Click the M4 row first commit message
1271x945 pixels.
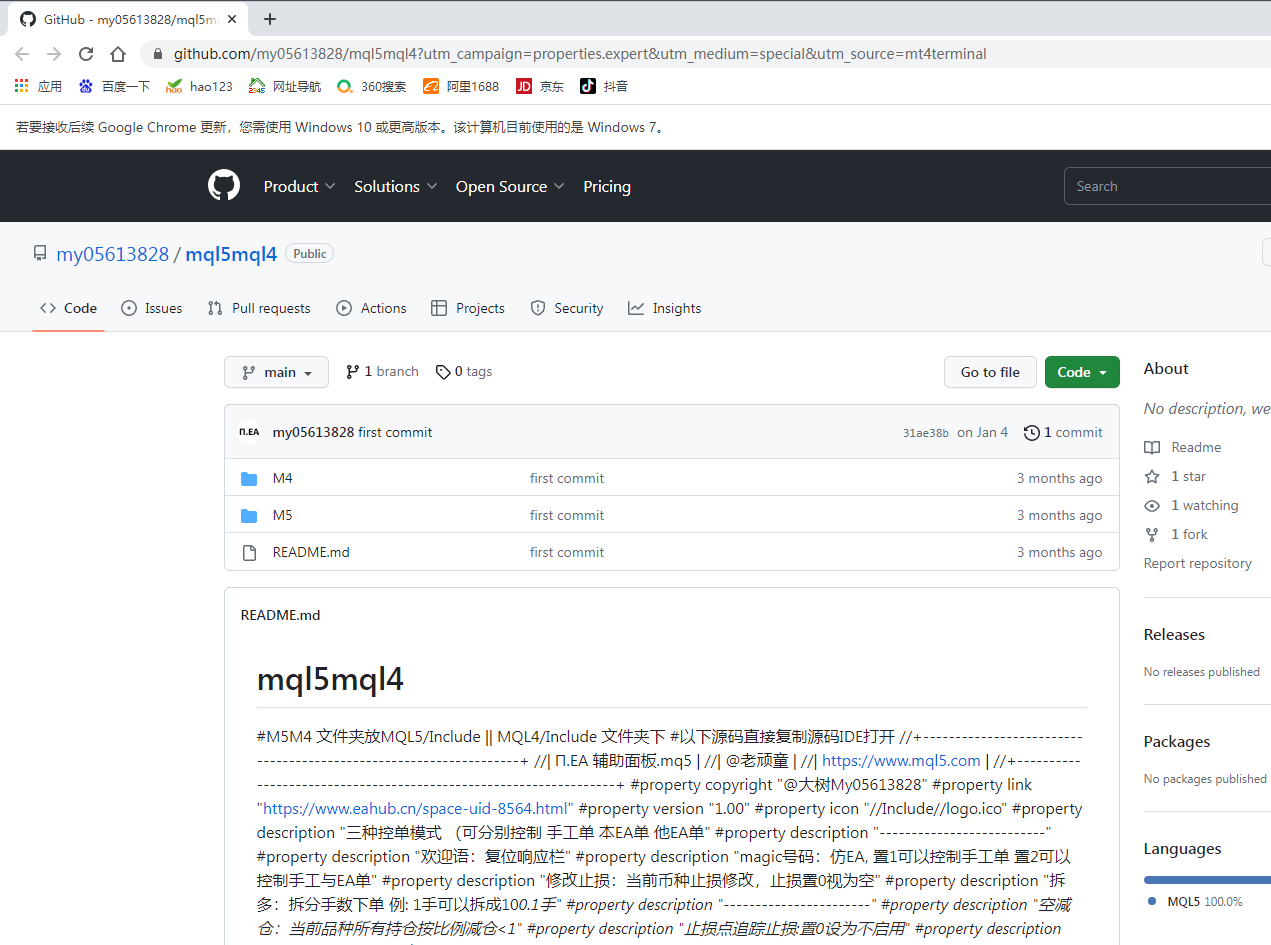[x=567, y=478]
